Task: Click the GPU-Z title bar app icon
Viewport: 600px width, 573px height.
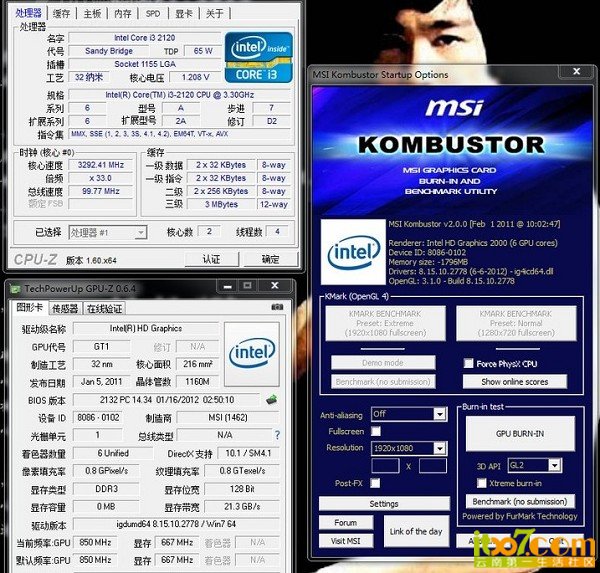Action: click(x=14, y=288)
